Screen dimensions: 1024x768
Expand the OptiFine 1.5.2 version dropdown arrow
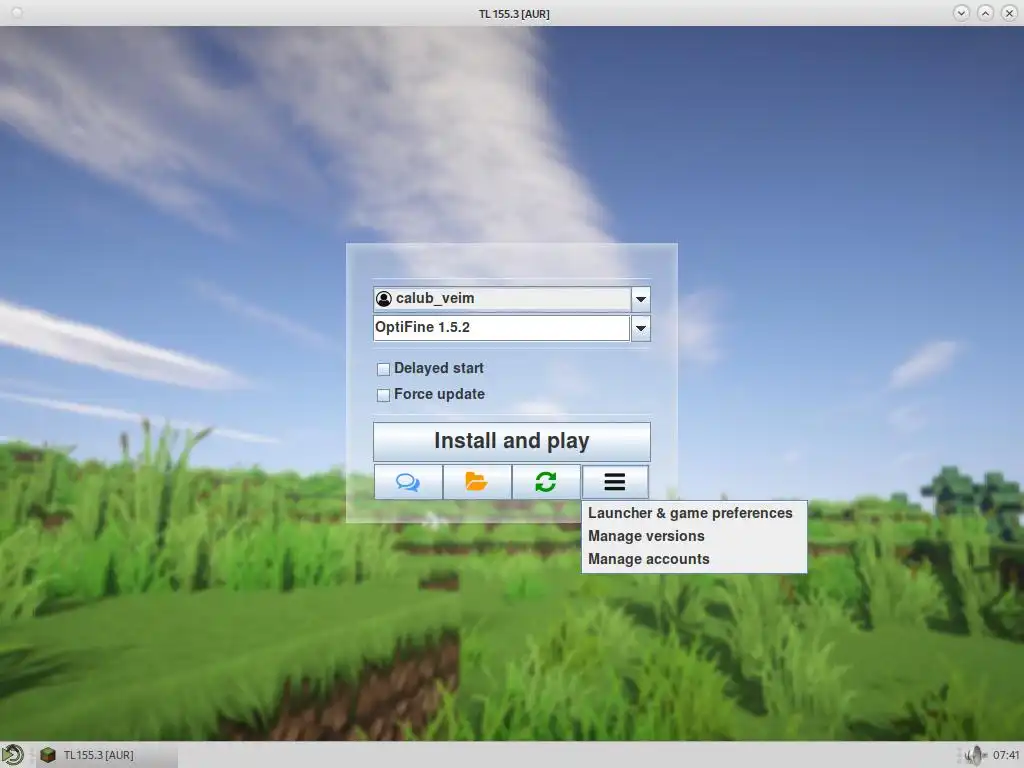[x=641, y=328]
